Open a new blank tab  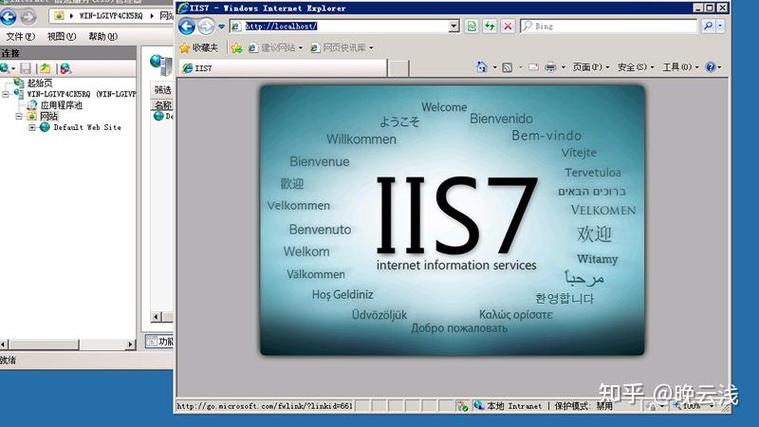(x=398, y=68)
